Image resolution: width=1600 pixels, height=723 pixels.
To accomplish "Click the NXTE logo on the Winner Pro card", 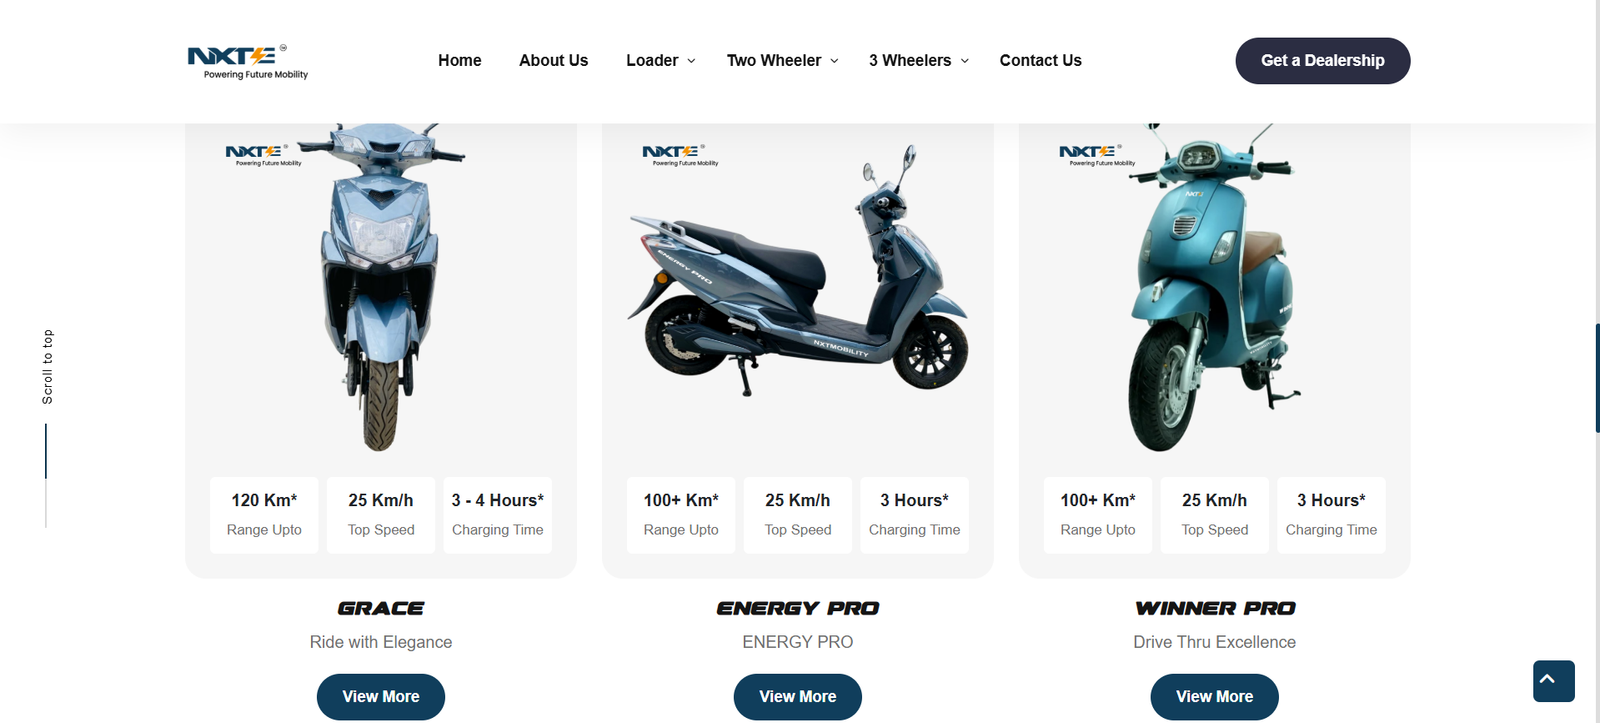I will coord(1097,155).
